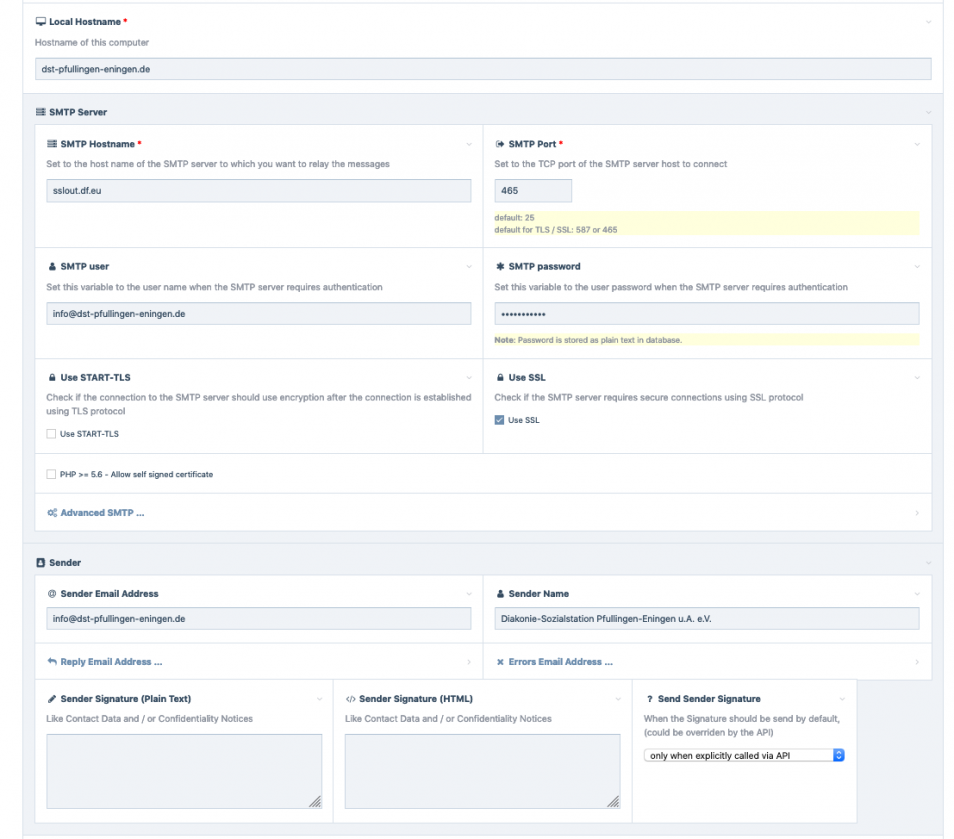Click the user icon beside SMTP user

pos(52,267)
